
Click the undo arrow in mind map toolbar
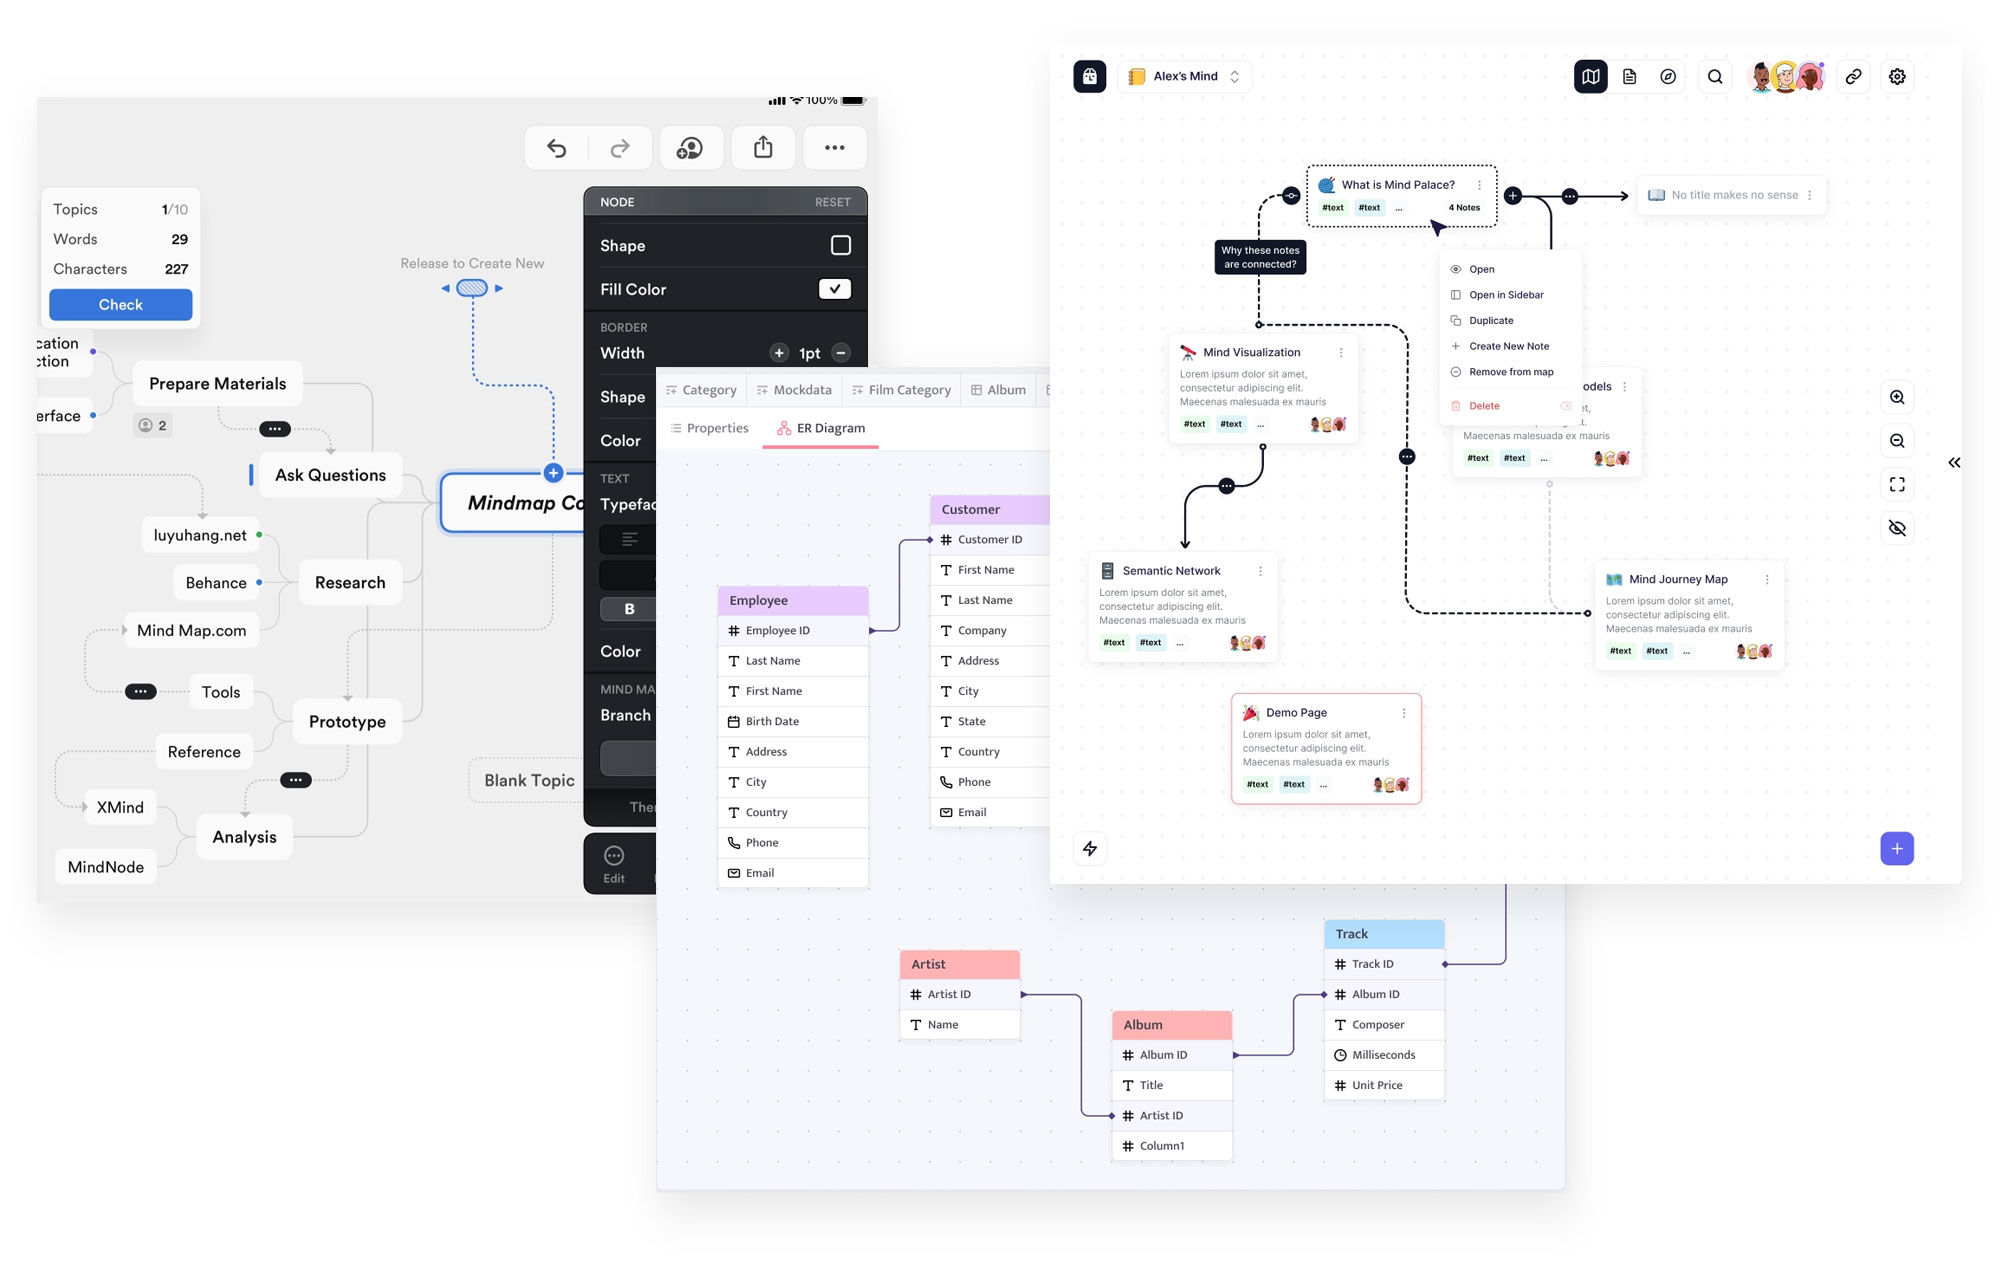[557, 148]
